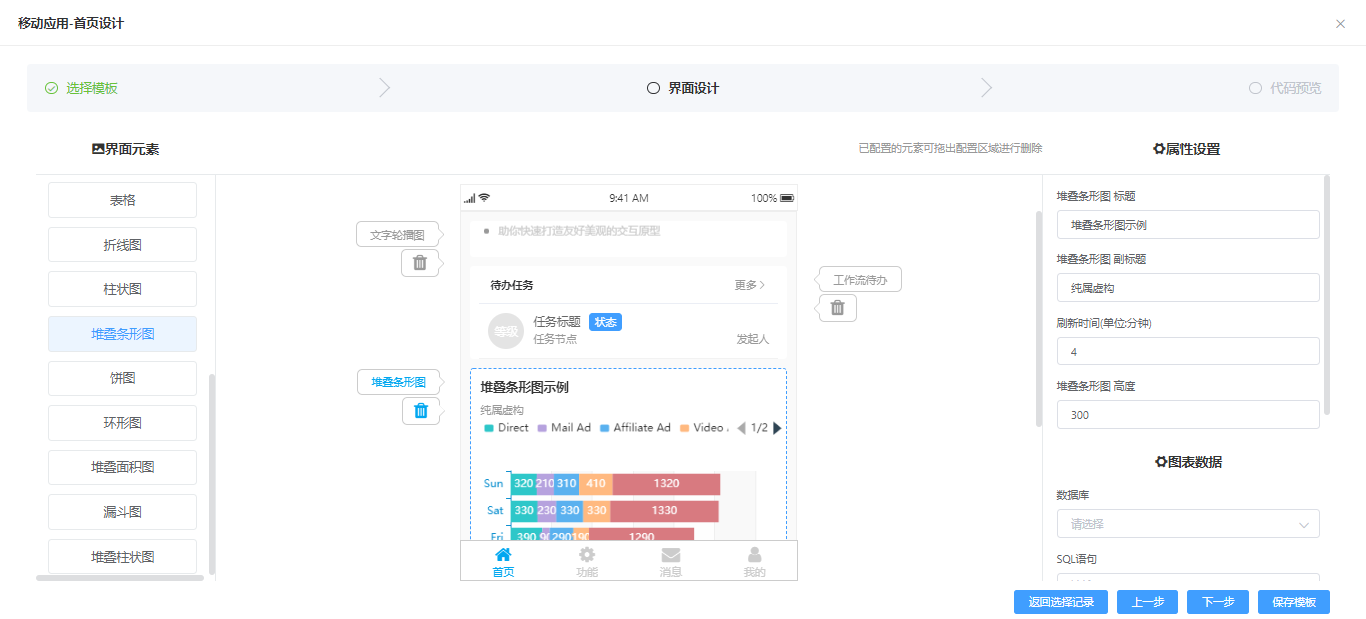
Task: Click the trash icon under 工作流待办 tag
Action: click(x=836, y=308)
